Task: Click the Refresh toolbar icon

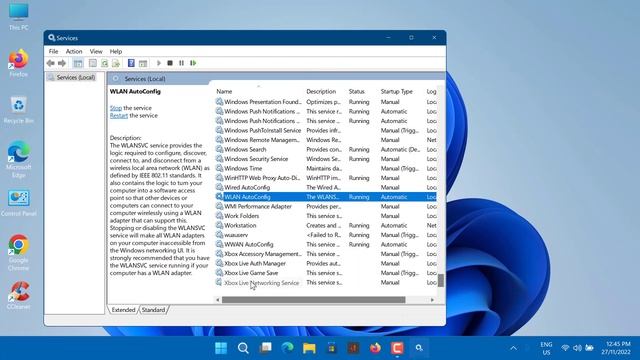Action: 104,63
